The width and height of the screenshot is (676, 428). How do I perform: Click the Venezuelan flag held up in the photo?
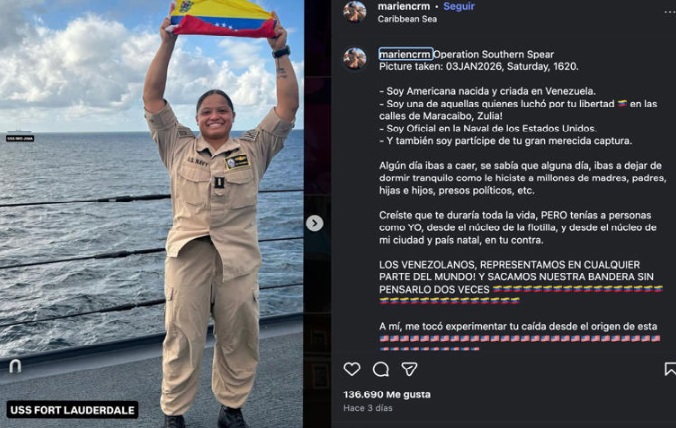(x=222, y=19)
